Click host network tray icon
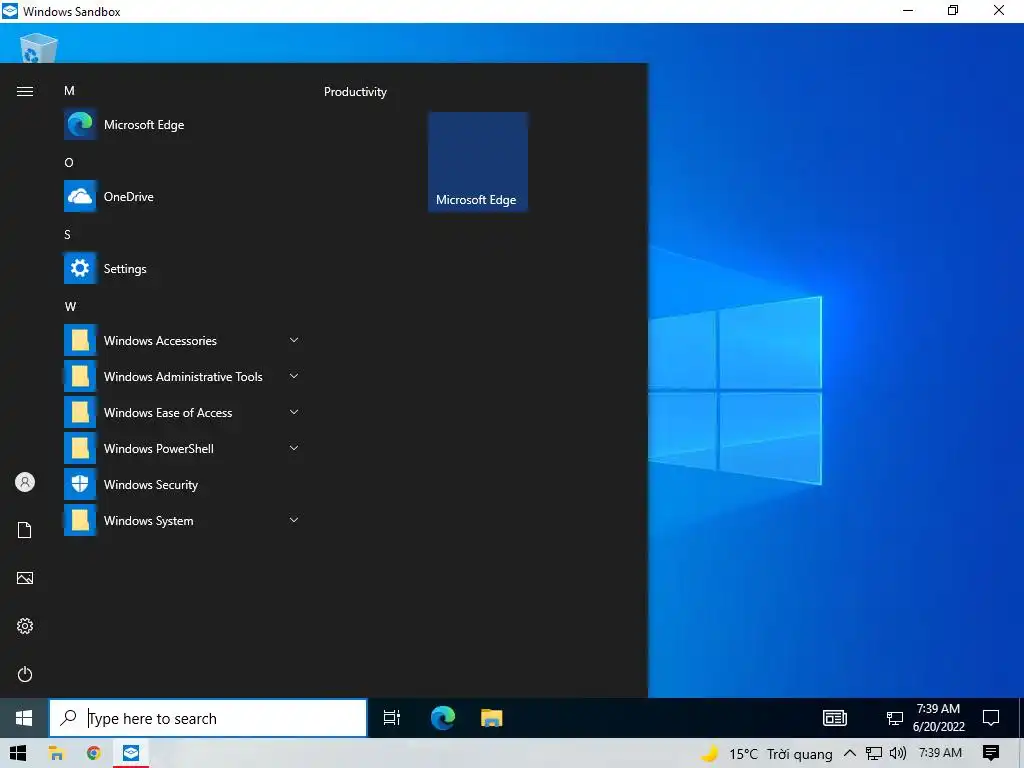 click(x=874, y=754)
